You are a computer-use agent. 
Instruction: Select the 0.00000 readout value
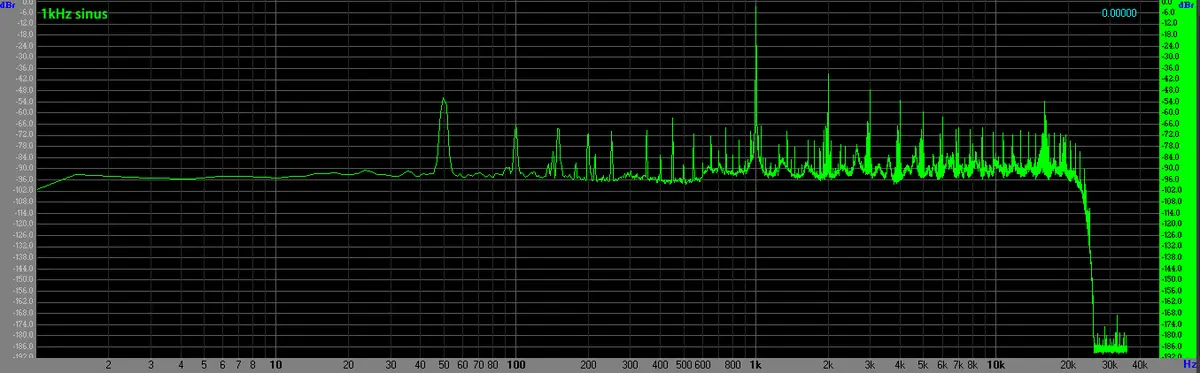(x=1119, y=13)
